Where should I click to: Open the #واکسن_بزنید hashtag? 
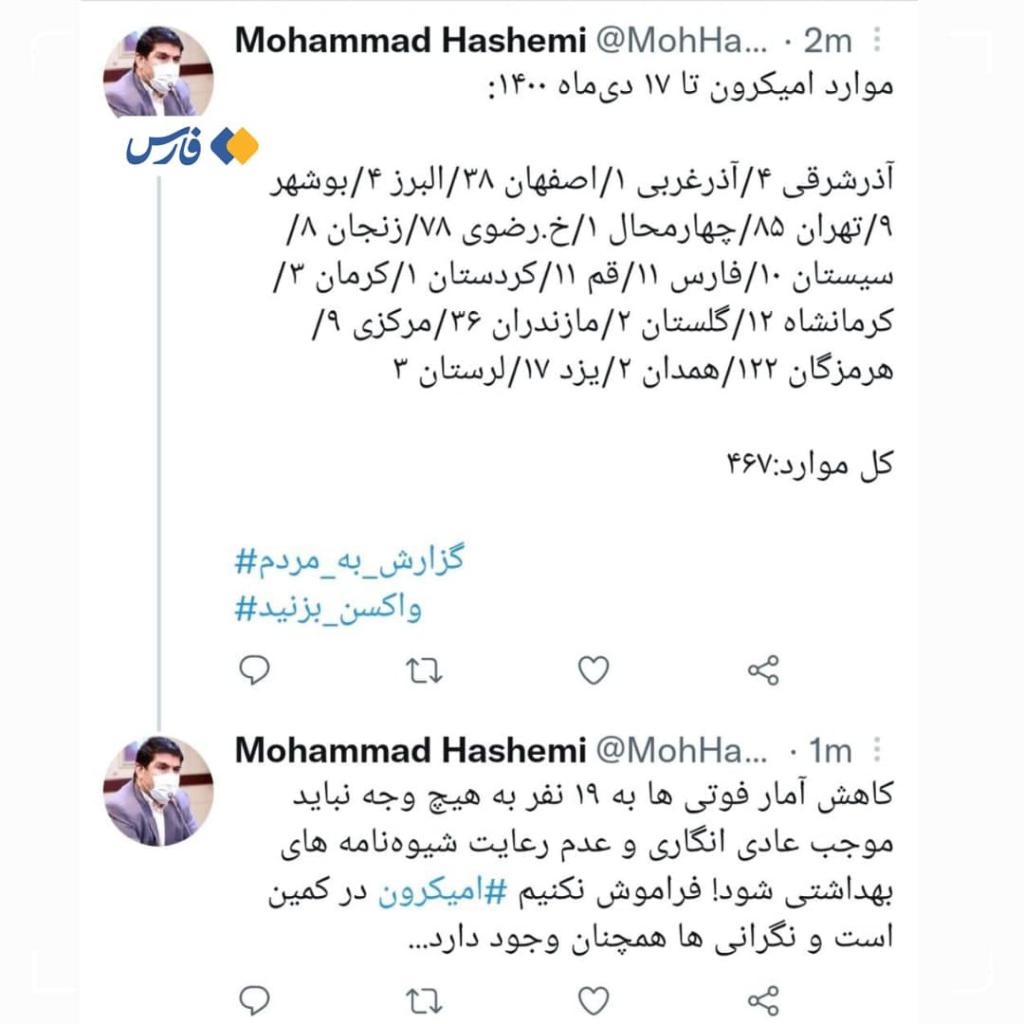[x=328, y=608]
